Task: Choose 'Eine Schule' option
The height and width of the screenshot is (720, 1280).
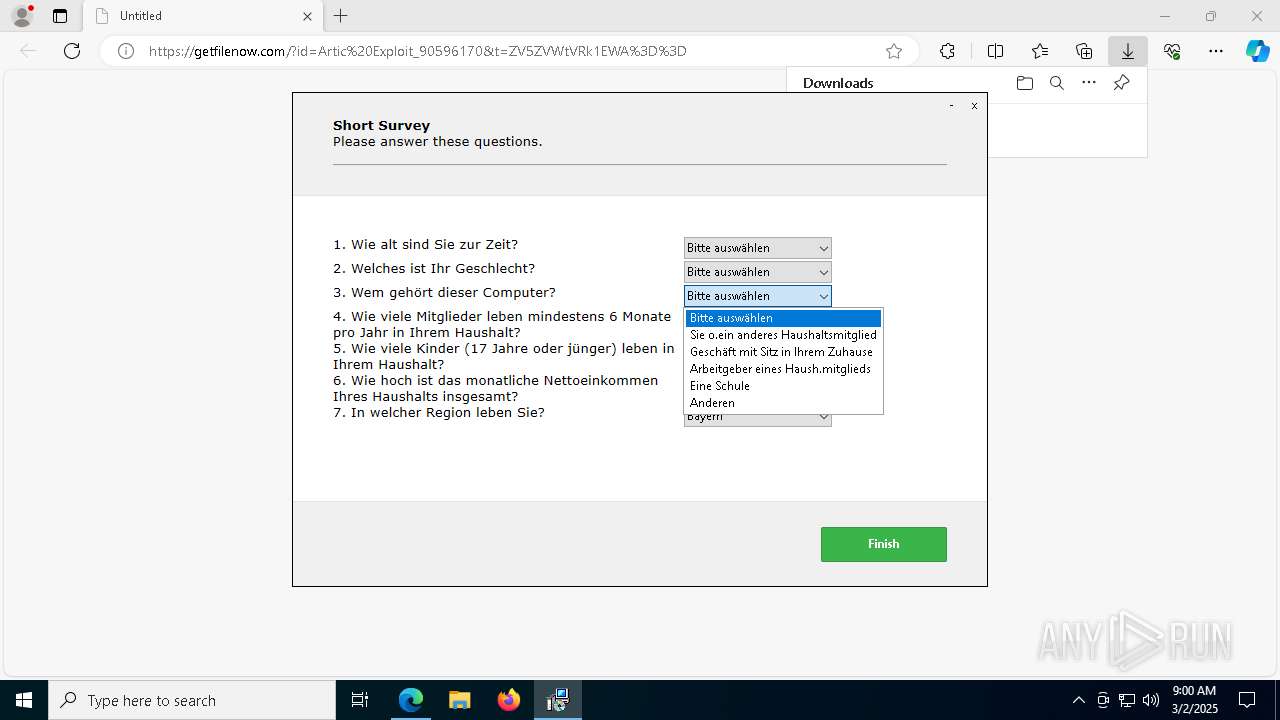Action: pyautogui.click(x=783, y=386)
